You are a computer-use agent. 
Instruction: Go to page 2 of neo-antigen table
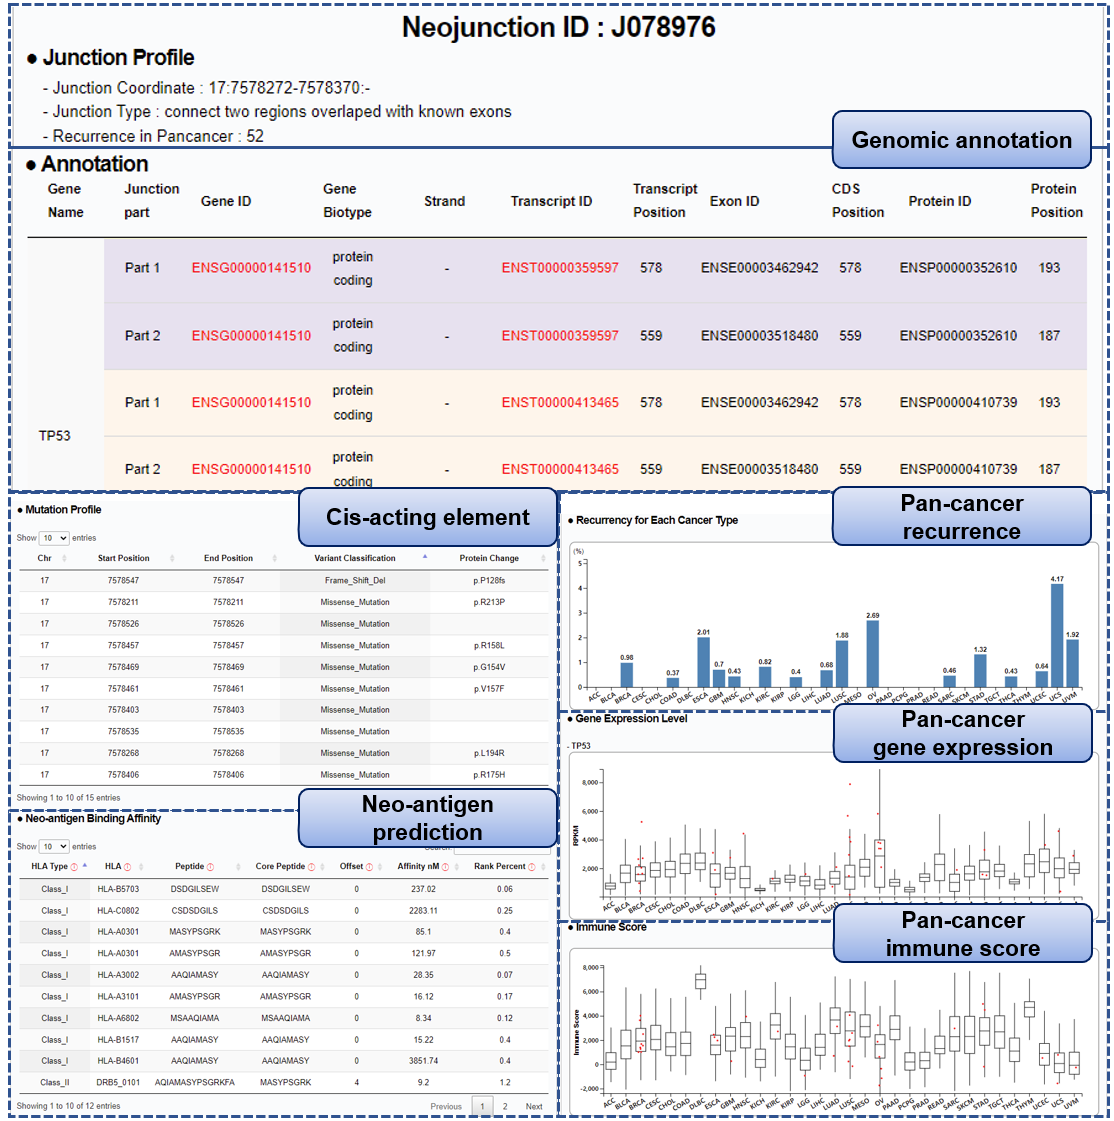505,1106
